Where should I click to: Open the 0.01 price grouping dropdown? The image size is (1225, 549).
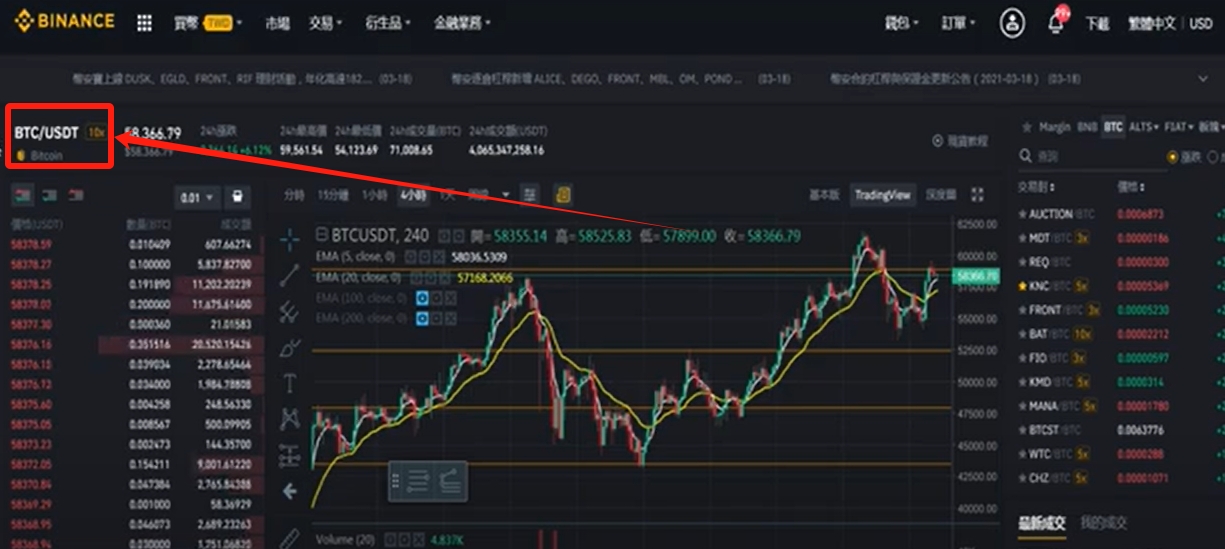click(196, 197)
